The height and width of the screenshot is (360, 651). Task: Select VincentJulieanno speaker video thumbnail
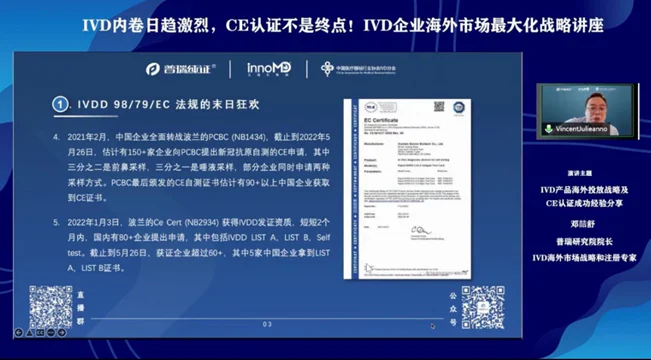tap(587, 111)
